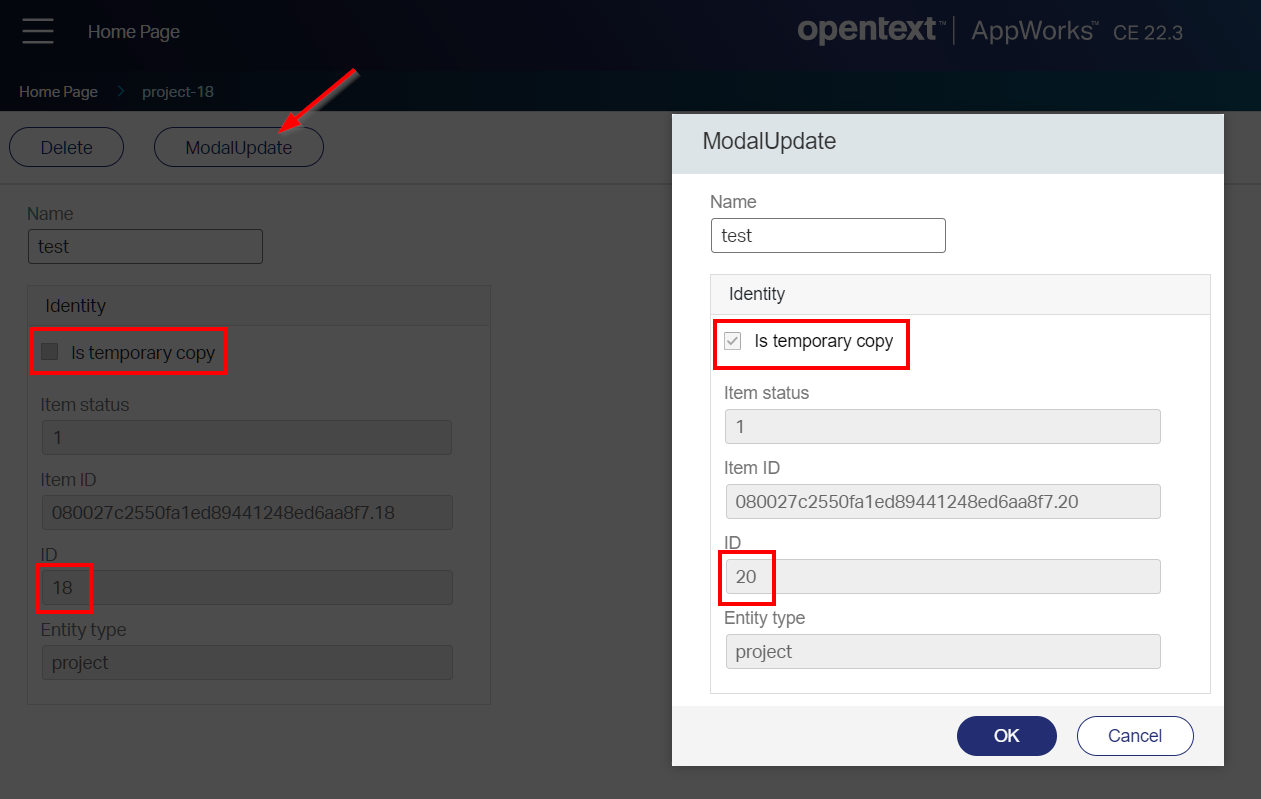
Task: Click the Item status field in dialog
Action: click(942, 426)
